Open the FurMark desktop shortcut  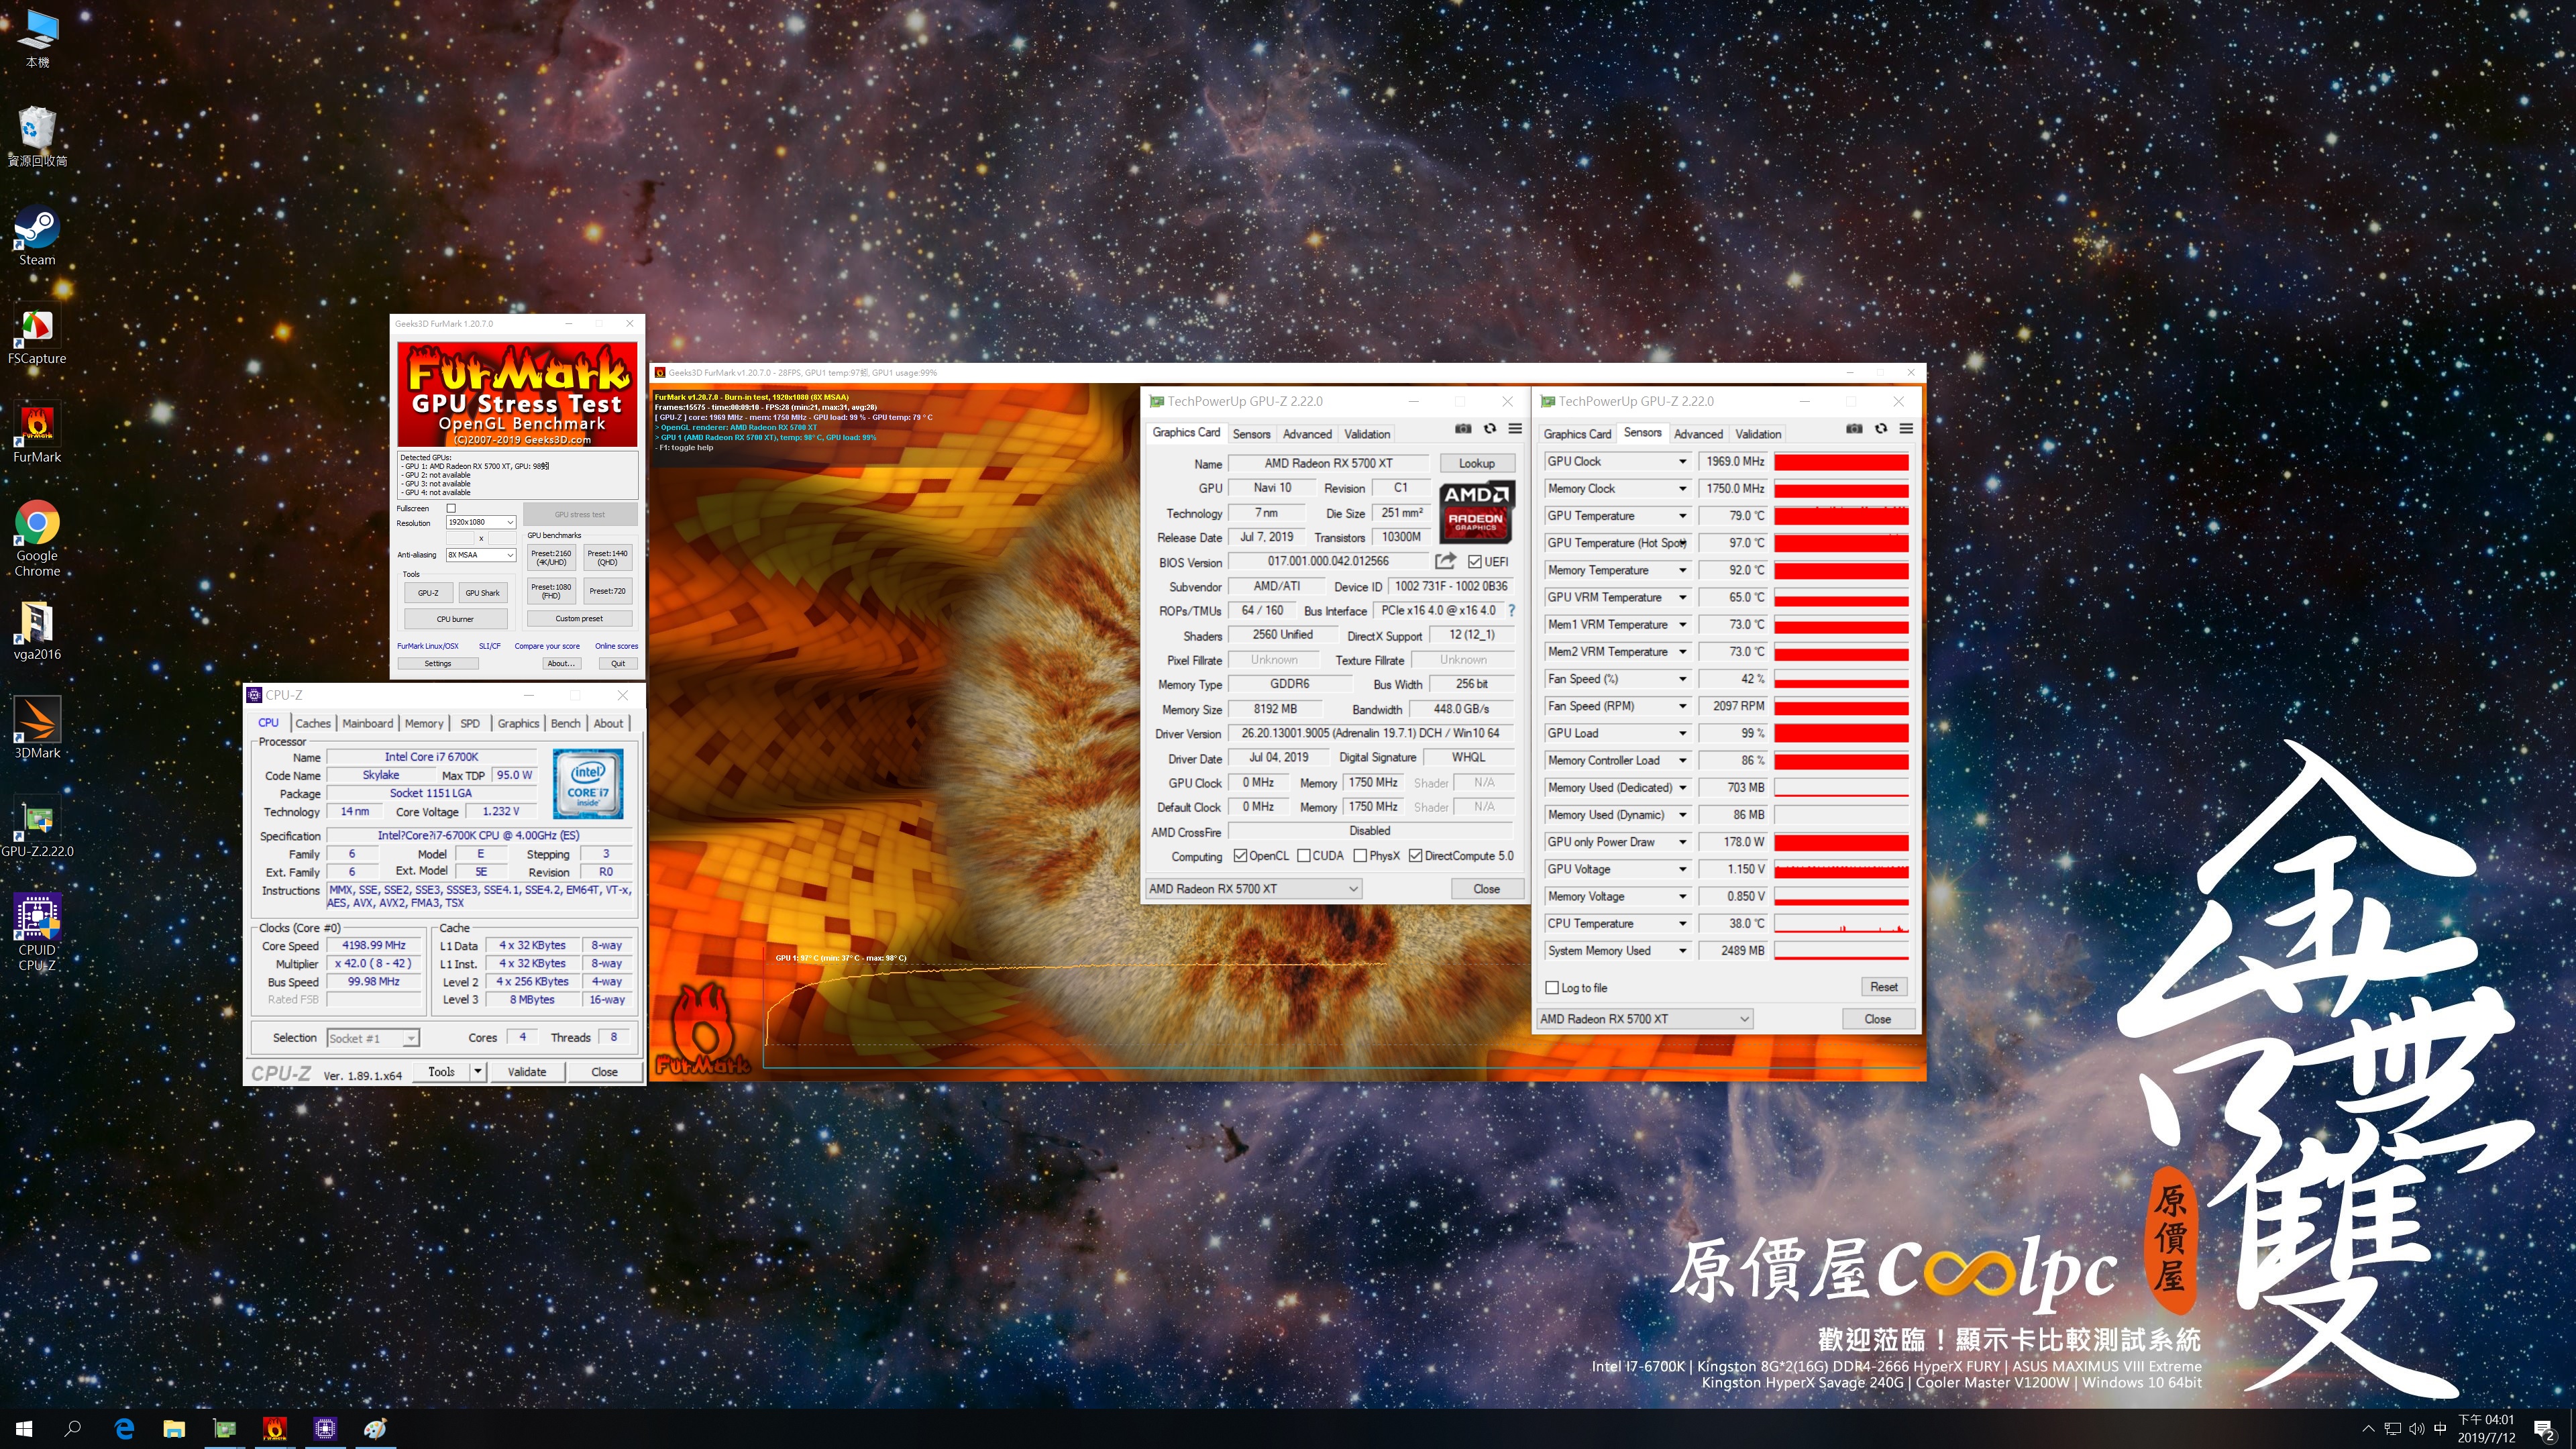point(37,434)
